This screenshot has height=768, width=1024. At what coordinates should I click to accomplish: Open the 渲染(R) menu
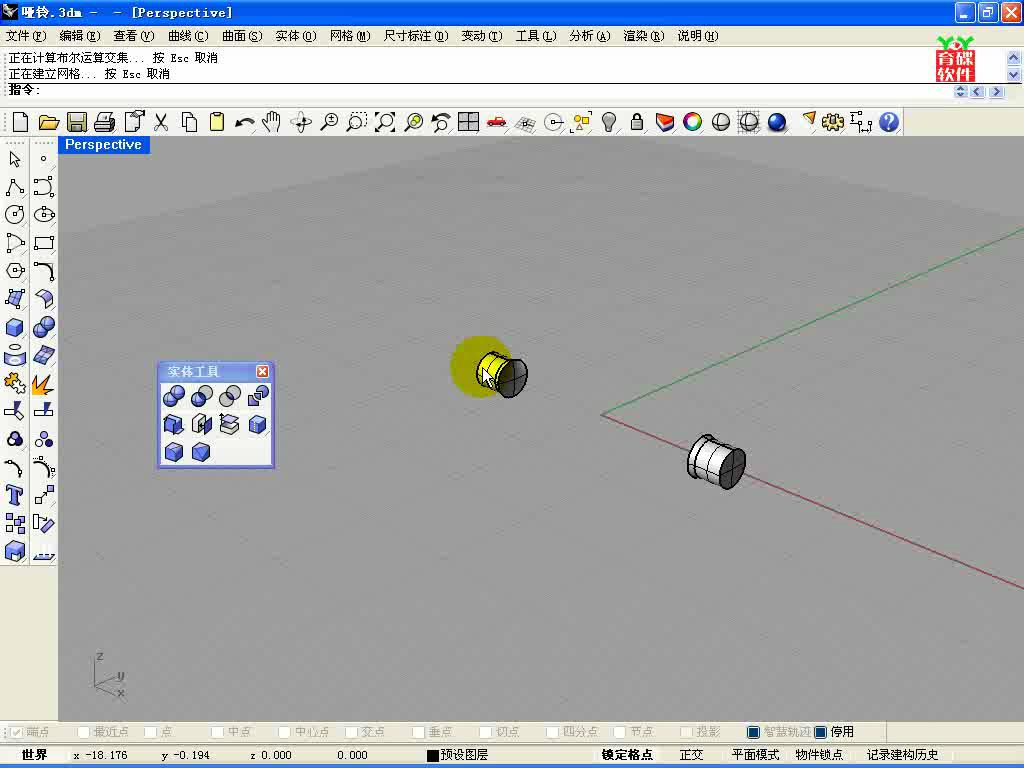[x=644, y=36]
